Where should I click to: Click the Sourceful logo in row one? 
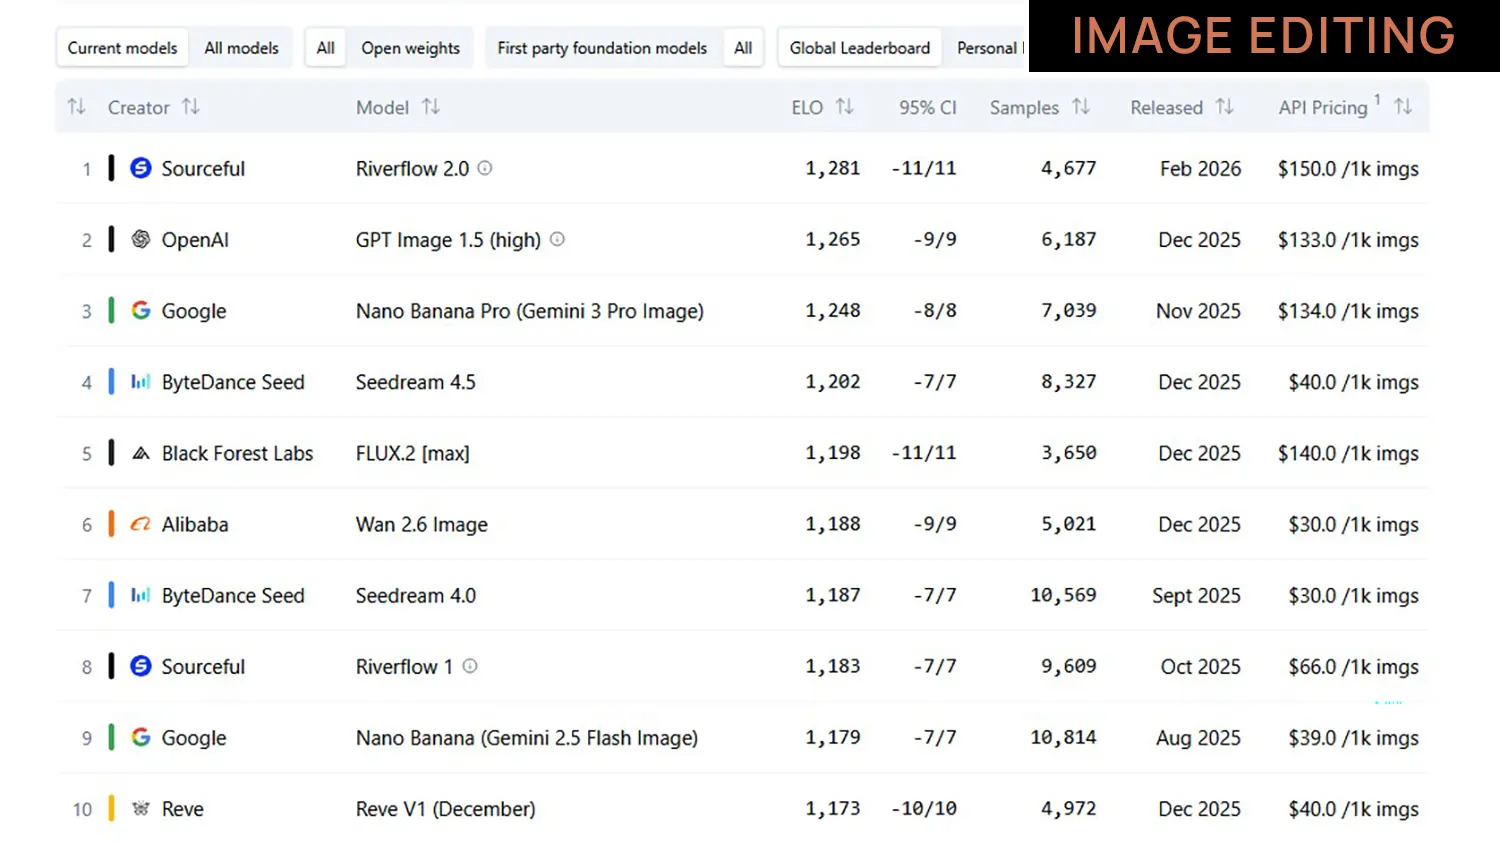pyautogui.click(x=141, y=168)
